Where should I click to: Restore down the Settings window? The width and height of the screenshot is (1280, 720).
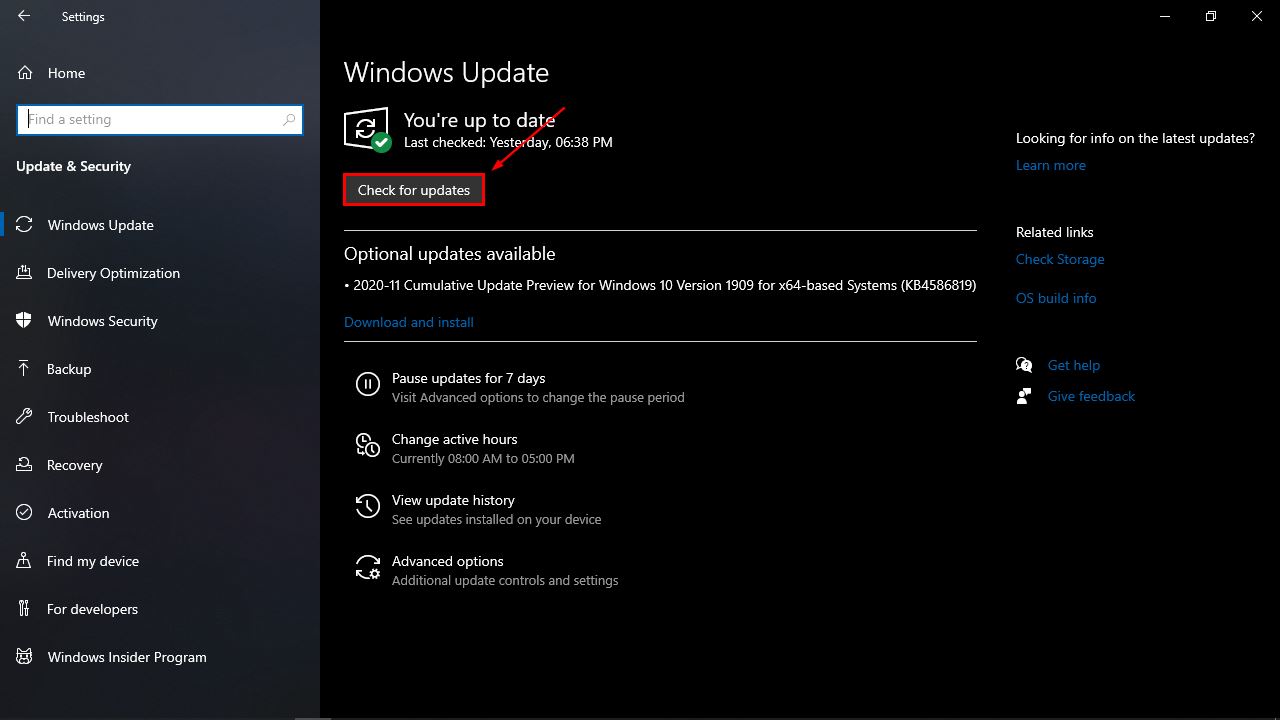(1211, 16)
